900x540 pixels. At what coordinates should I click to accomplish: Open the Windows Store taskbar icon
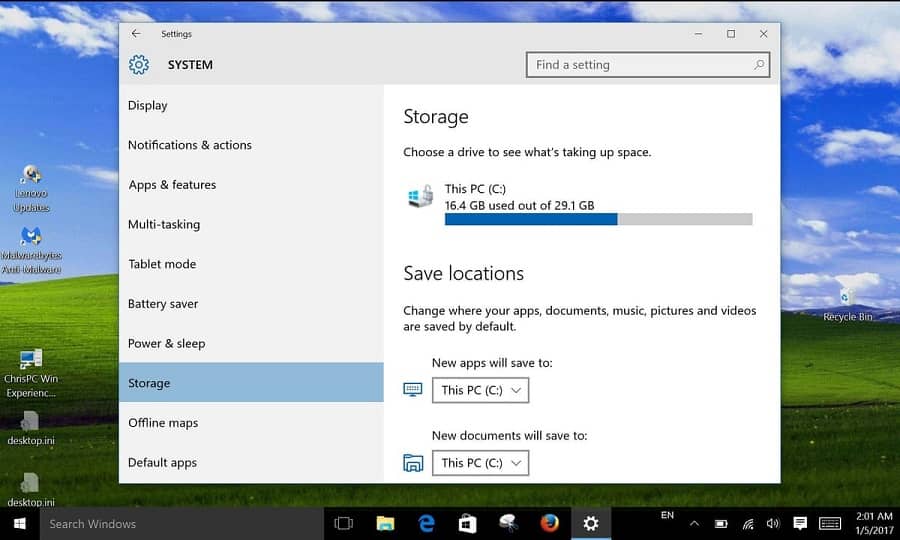[x=467, y=523]
